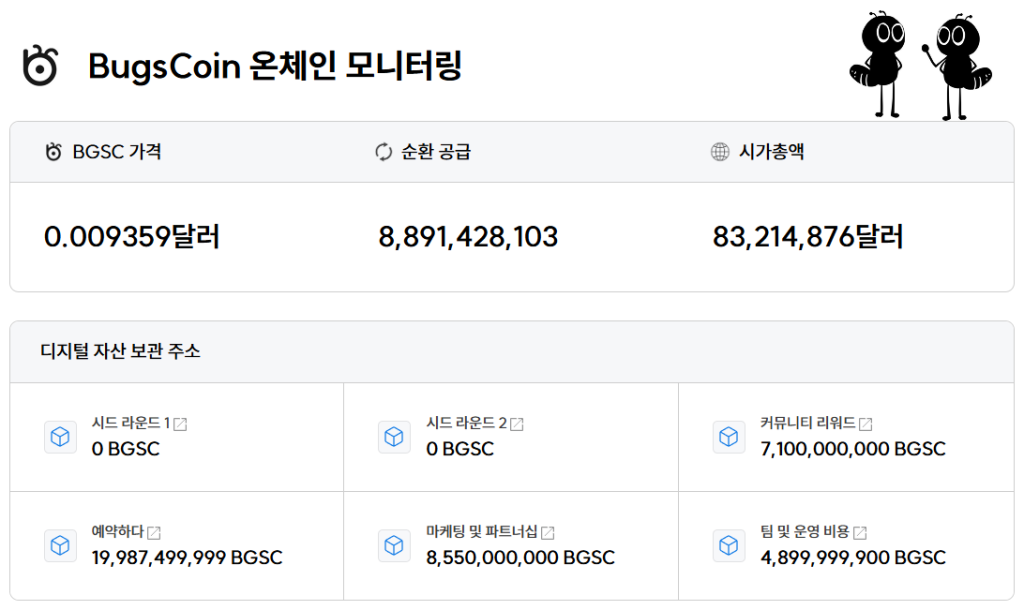This screenshot has width=1024, height=610.
Task: Click the cube icon beside 팀 및 운영 비용
Action: click(728, 545)
